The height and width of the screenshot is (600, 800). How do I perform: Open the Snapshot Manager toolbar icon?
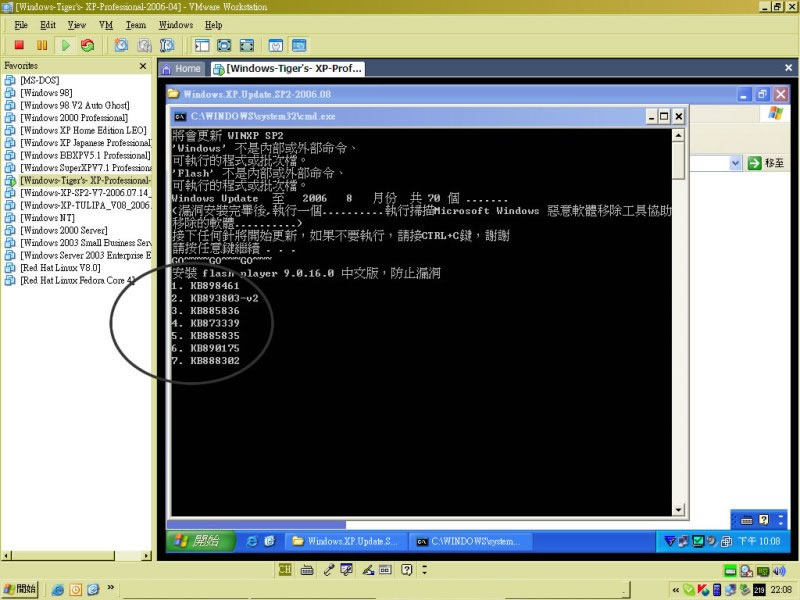tap(167, 45)
